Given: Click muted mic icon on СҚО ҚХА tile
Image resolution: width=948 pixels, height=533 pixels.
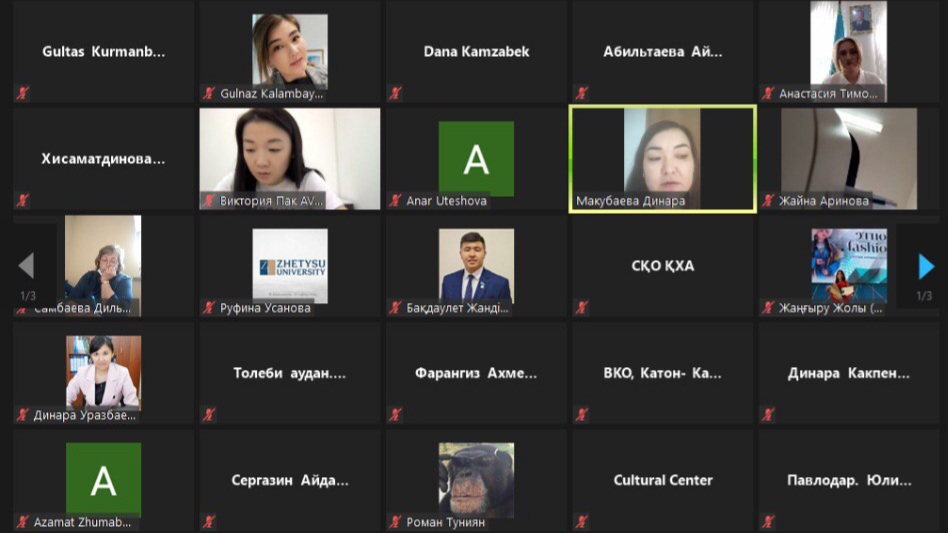Looking at the screenshot, I should point(582,308).
